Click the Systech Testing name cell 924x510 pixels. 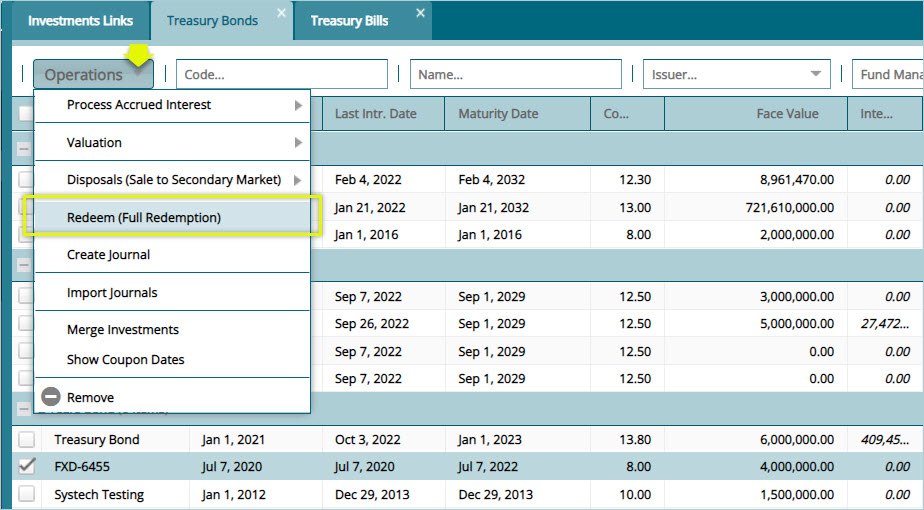click(x=99, y=495)
